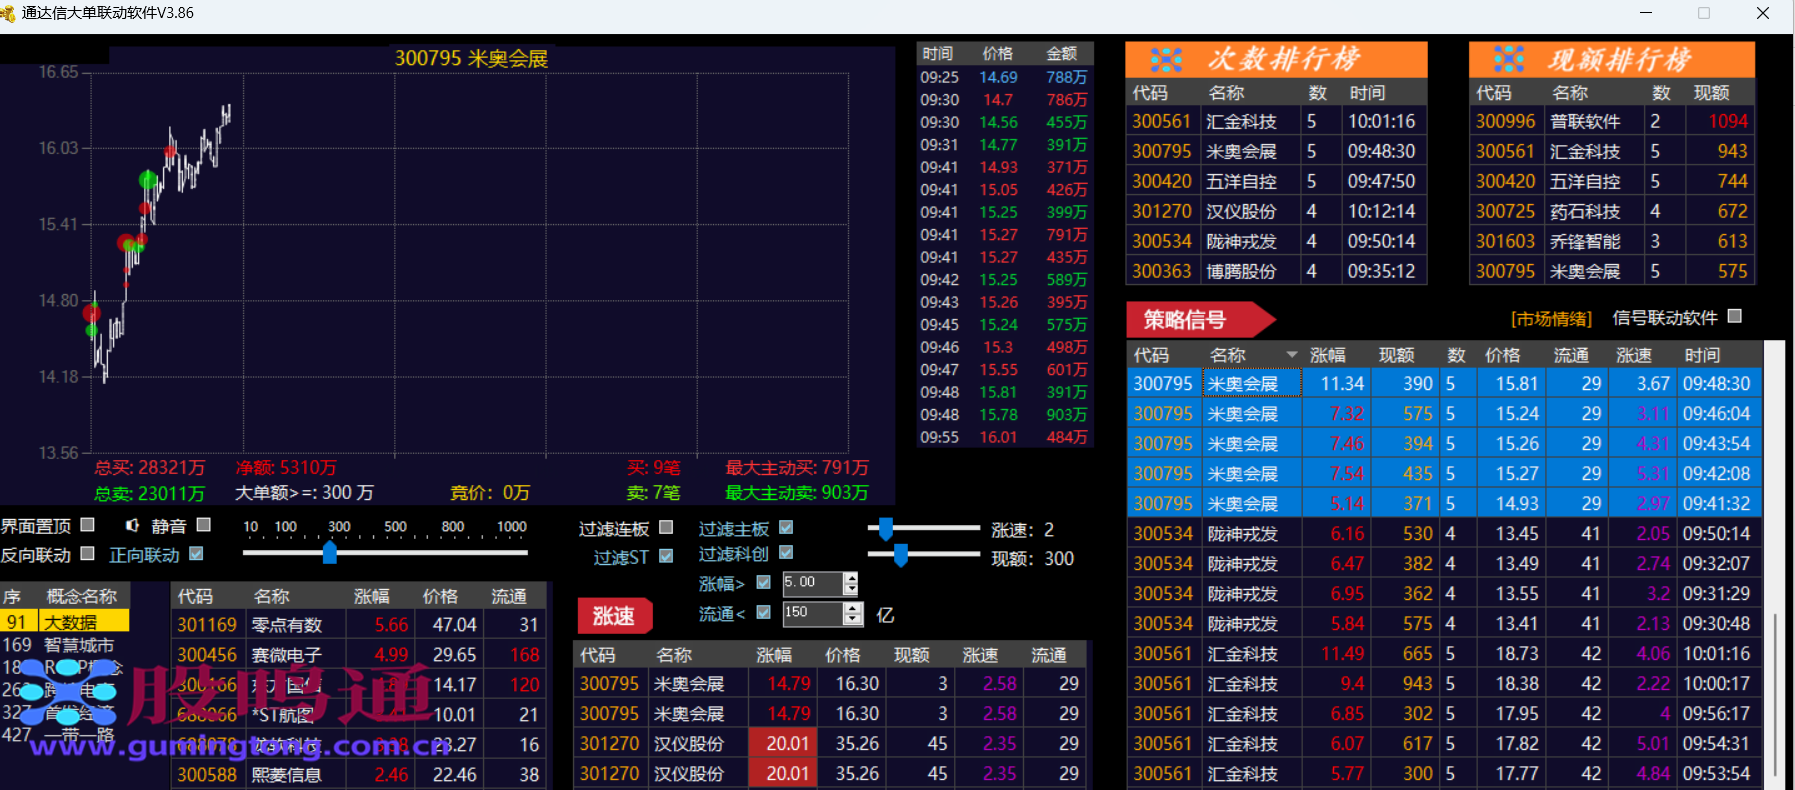Image resolution: width=1795 pixels, height=790 pixels.
Task: Disable the 过滤主板 checkbox
Action: (786, 527)
